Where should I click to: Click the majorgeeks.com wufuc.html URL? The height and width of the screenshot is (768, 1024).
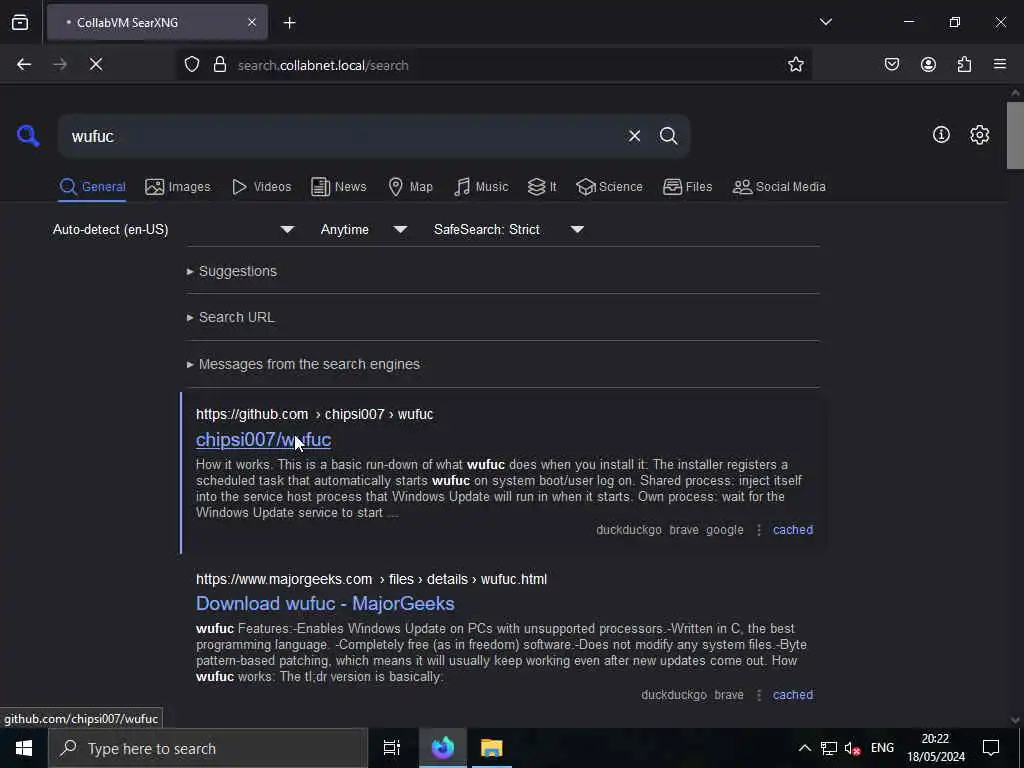(x=371, y=579)
